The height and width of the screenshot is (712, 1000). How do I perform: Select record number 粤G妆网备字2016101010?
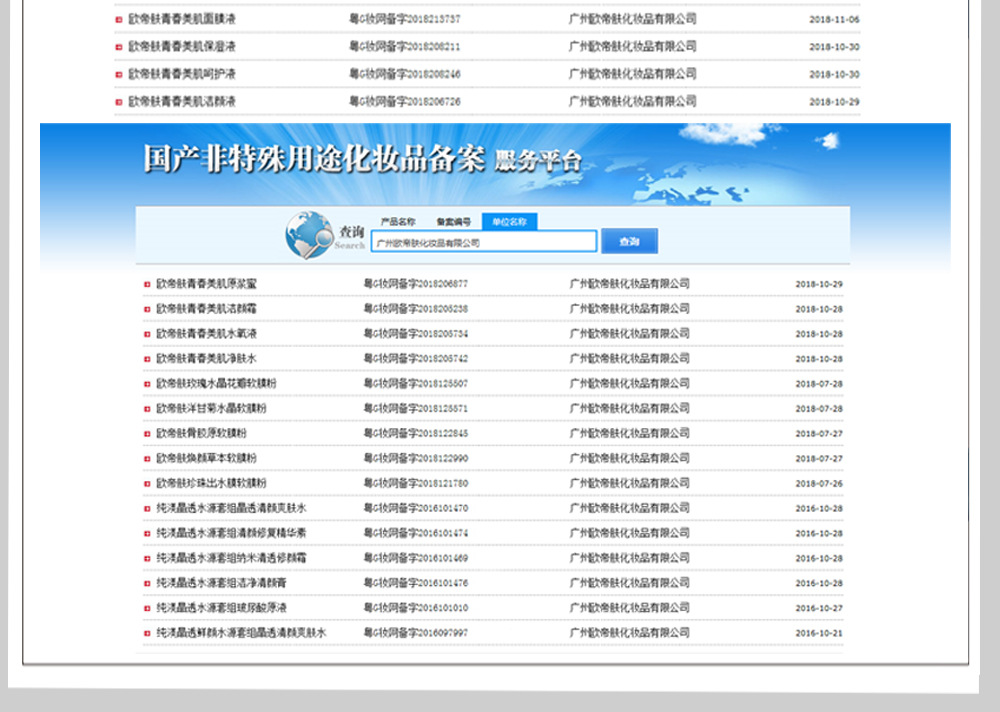(416, 607)
